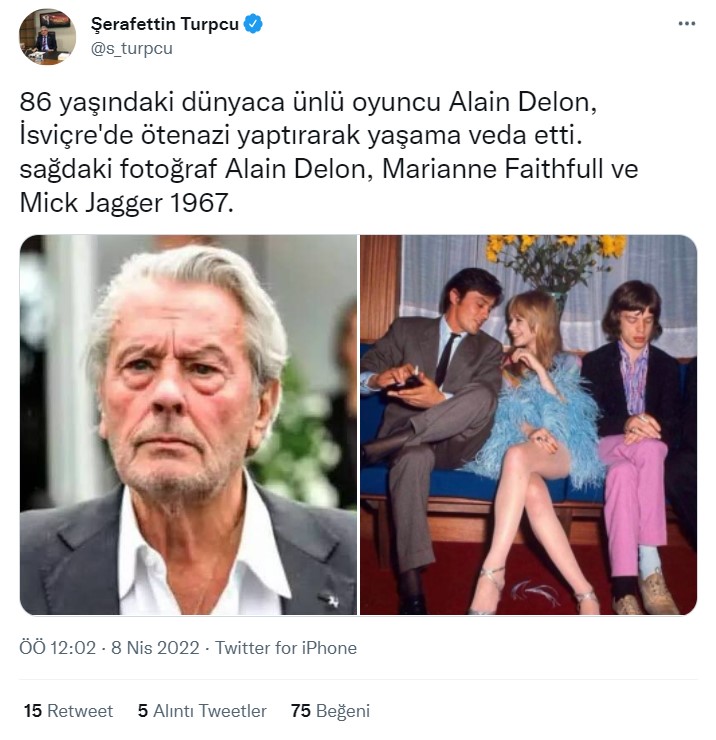Click the number 5 beside Alıntı Tweetler
This screenshot has width=716, height=740.
143,711
